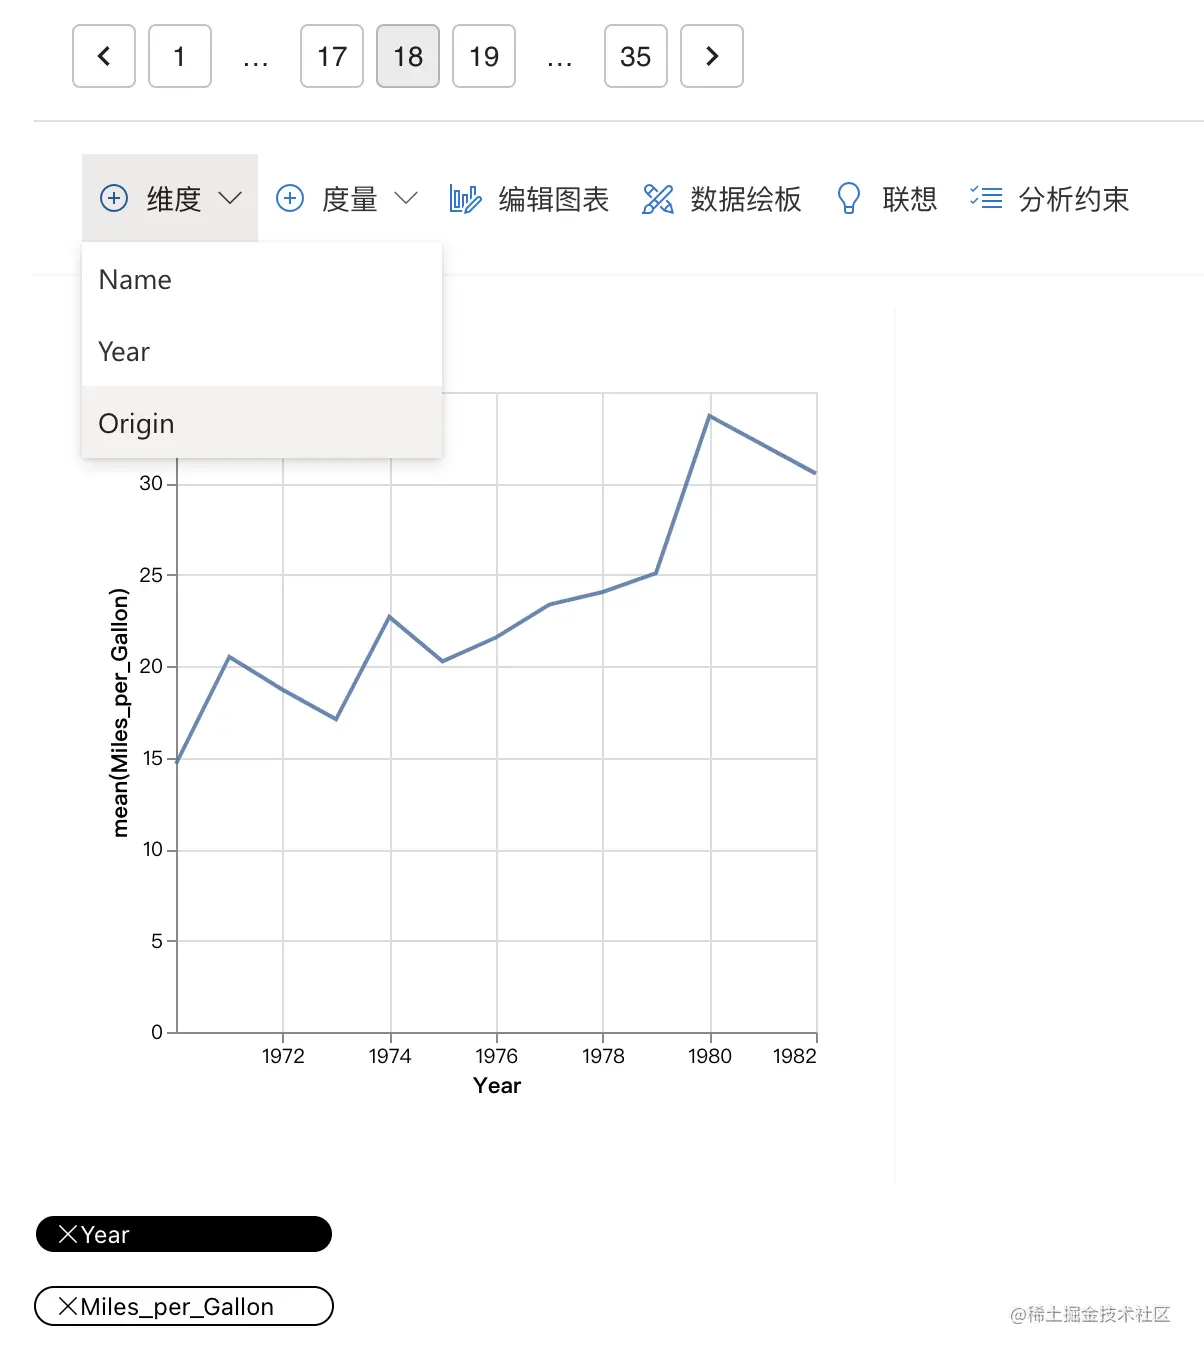Select the Miles_per_Gallon pill text
The width and height of the screenshot is (1204, 1358).
[x=177, y=1307]
